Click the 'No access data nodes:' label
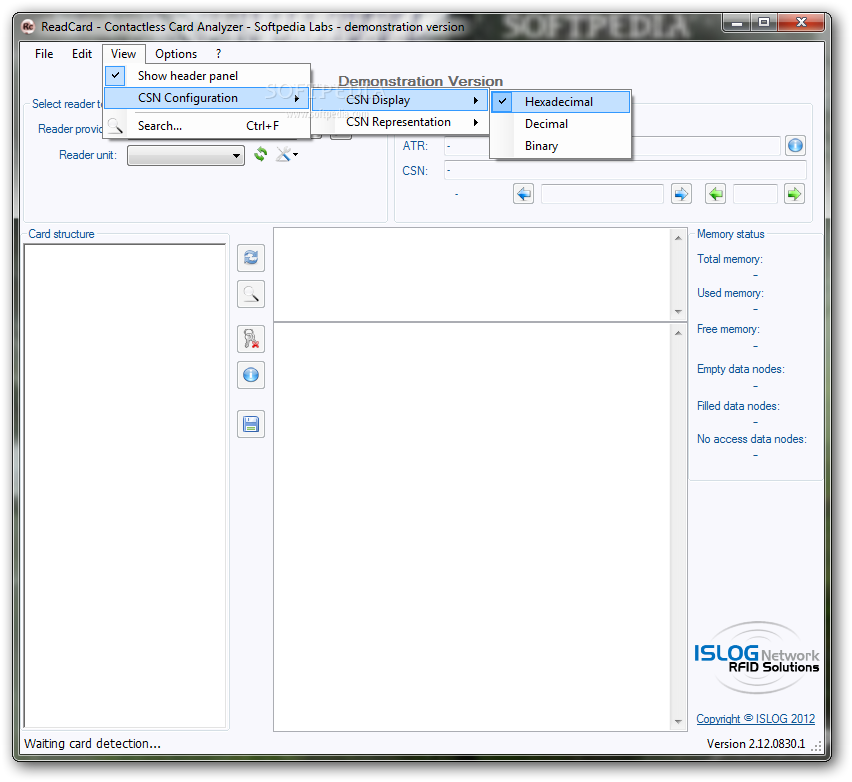 (x=751, y=439)
